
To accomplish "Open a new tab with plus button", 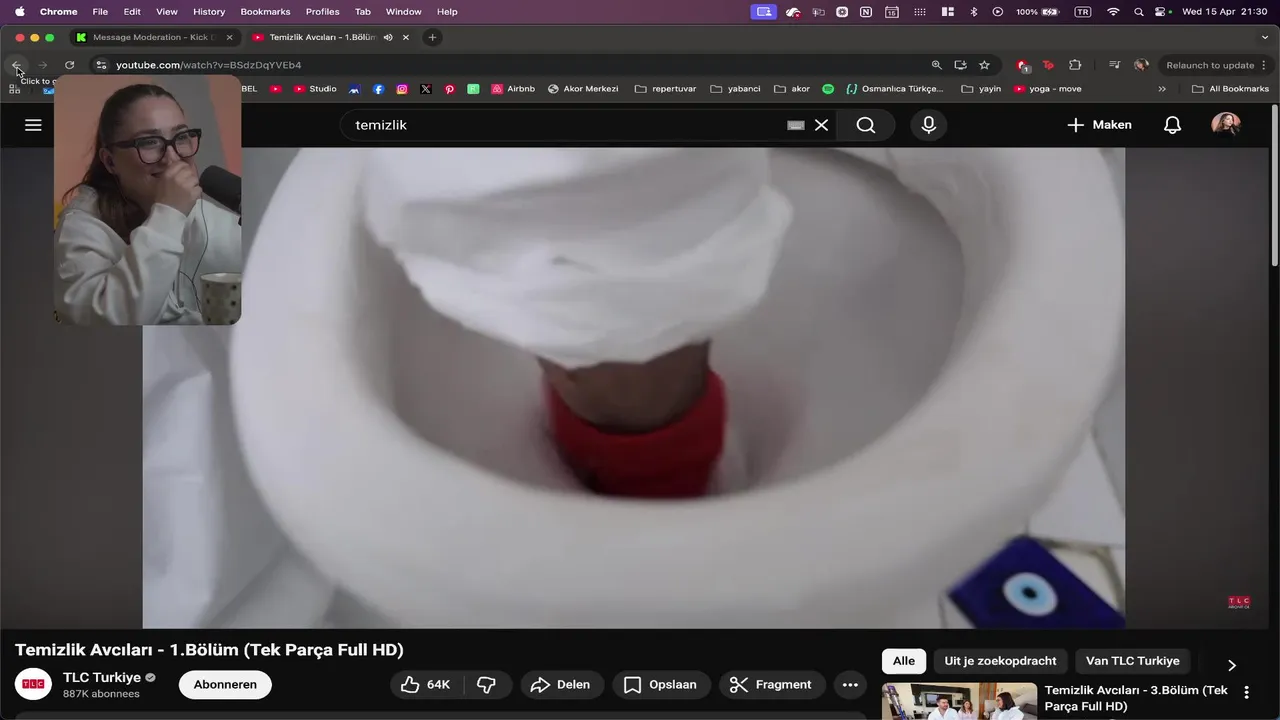I will pyautogui.click(x=432, y=37).
